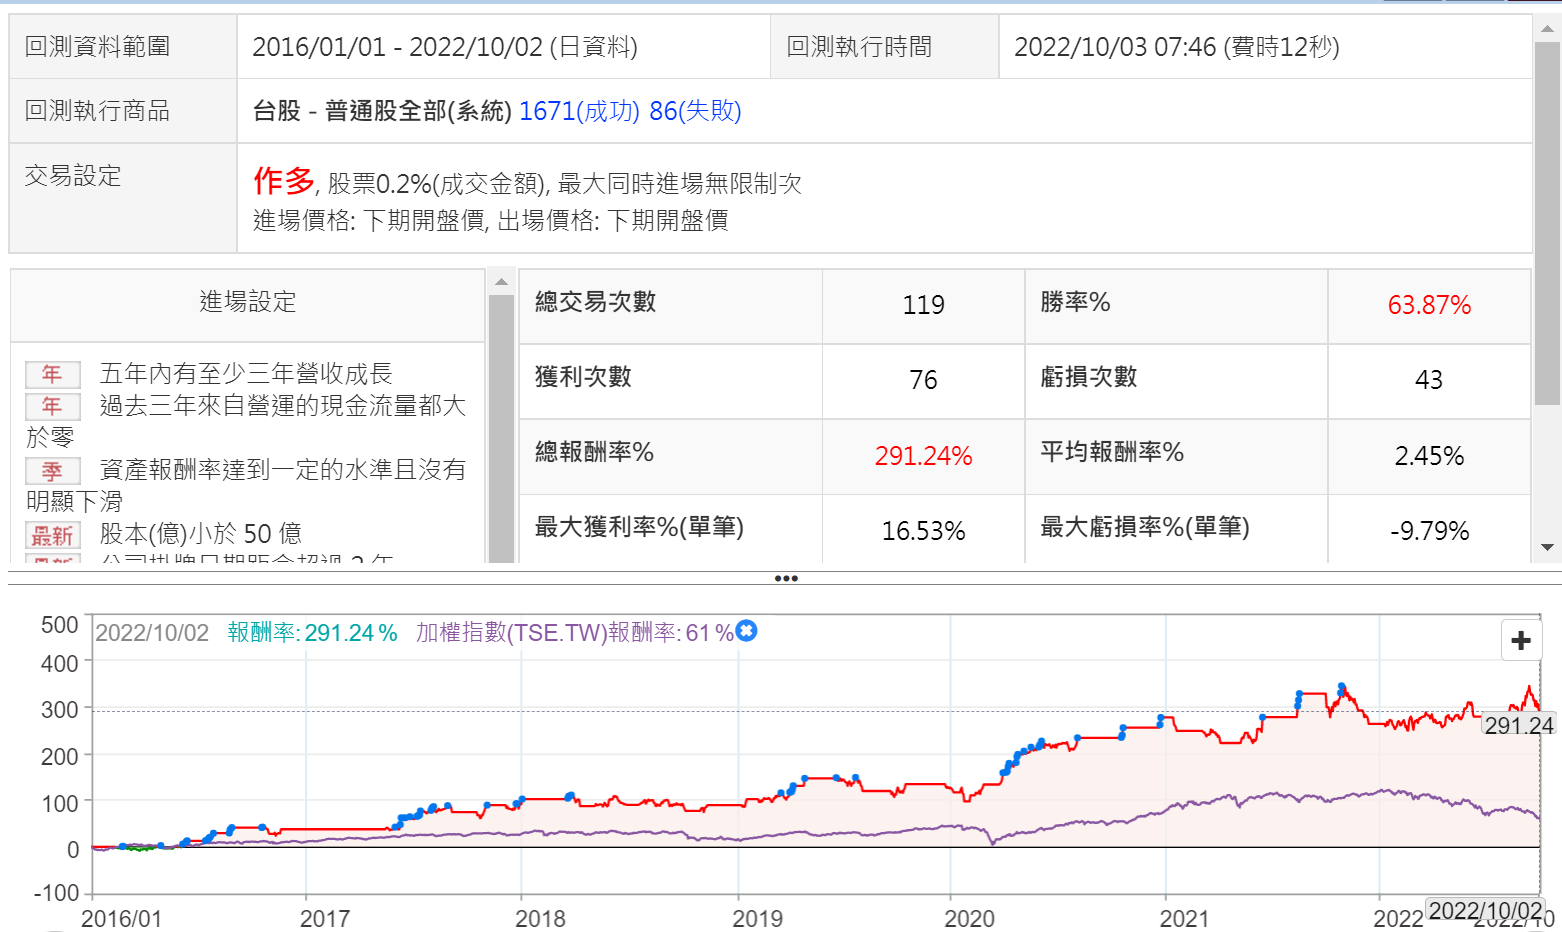Click the 291.24 value label on chart
This screenshot has height=932, width=1562.
[1517, 725]
